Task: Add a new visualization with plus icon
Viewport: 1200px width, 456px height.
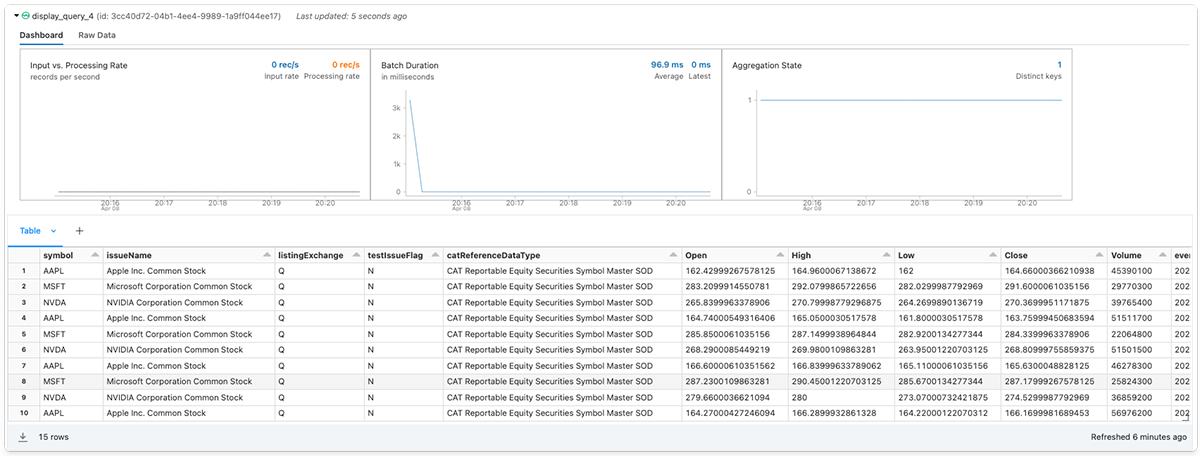Action: point(79,231)
